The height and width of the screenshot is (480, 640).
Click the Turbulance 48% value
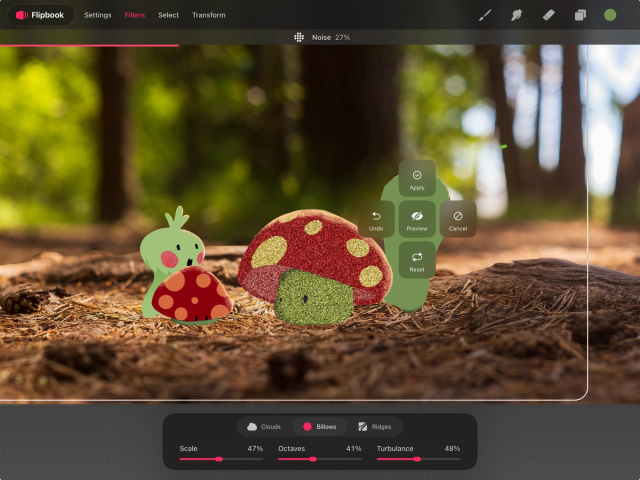[452, 448]
